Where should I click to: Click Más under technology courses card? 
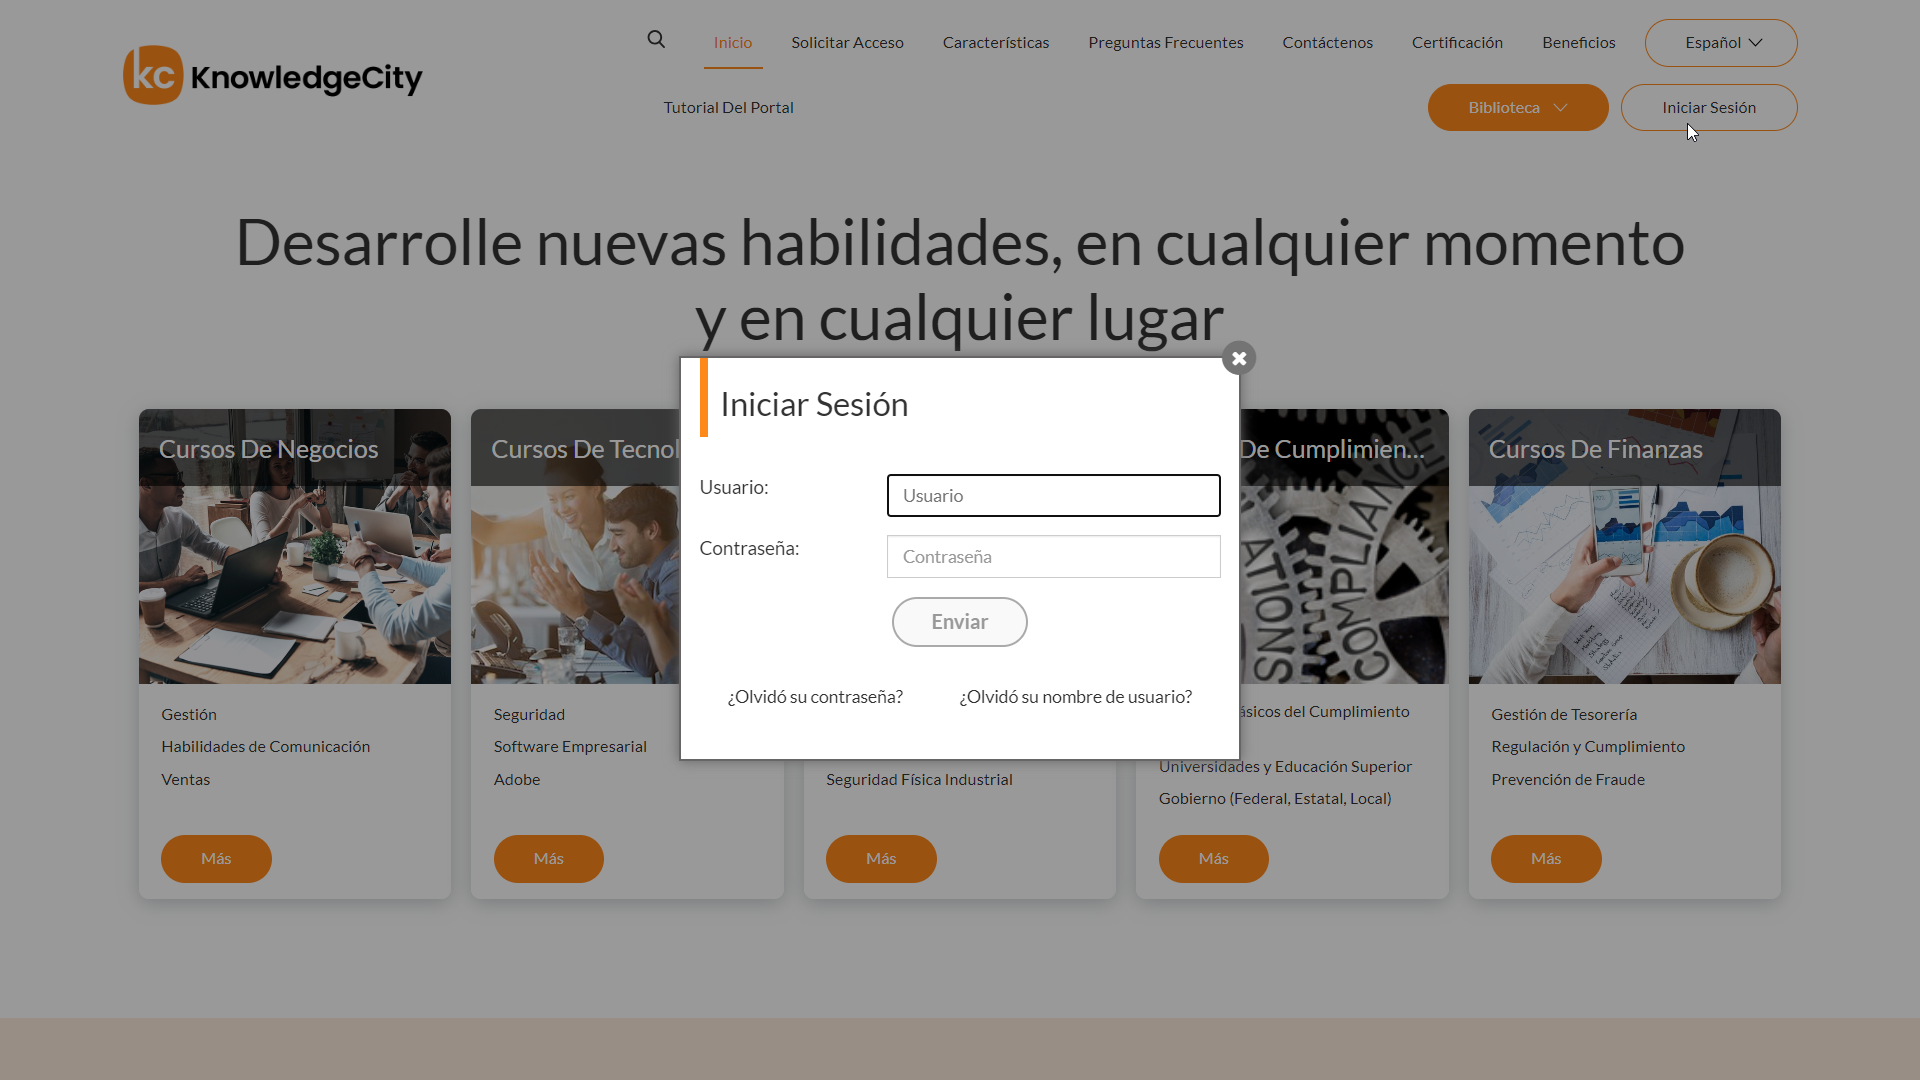click(x=549, y=859)
